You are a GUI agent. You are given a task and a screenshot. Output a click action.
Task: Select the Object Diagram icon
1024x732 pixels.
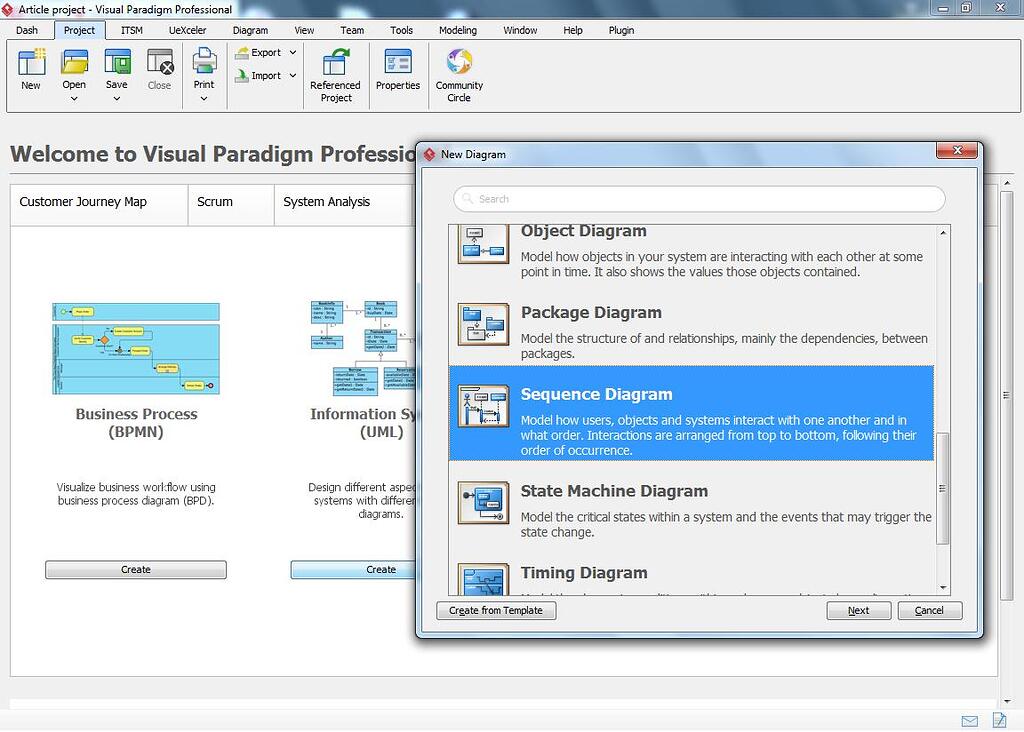(483, 243)
